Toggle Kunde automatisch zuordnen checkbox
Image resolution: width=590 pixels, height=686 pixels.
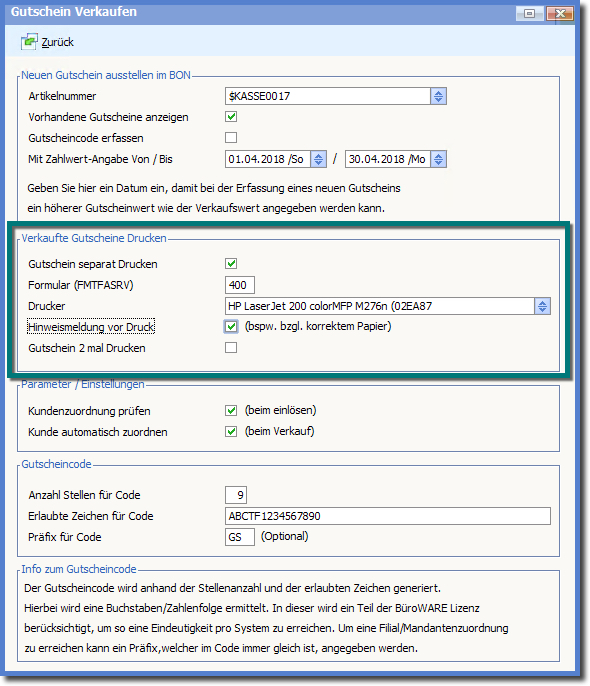point(231,432)
